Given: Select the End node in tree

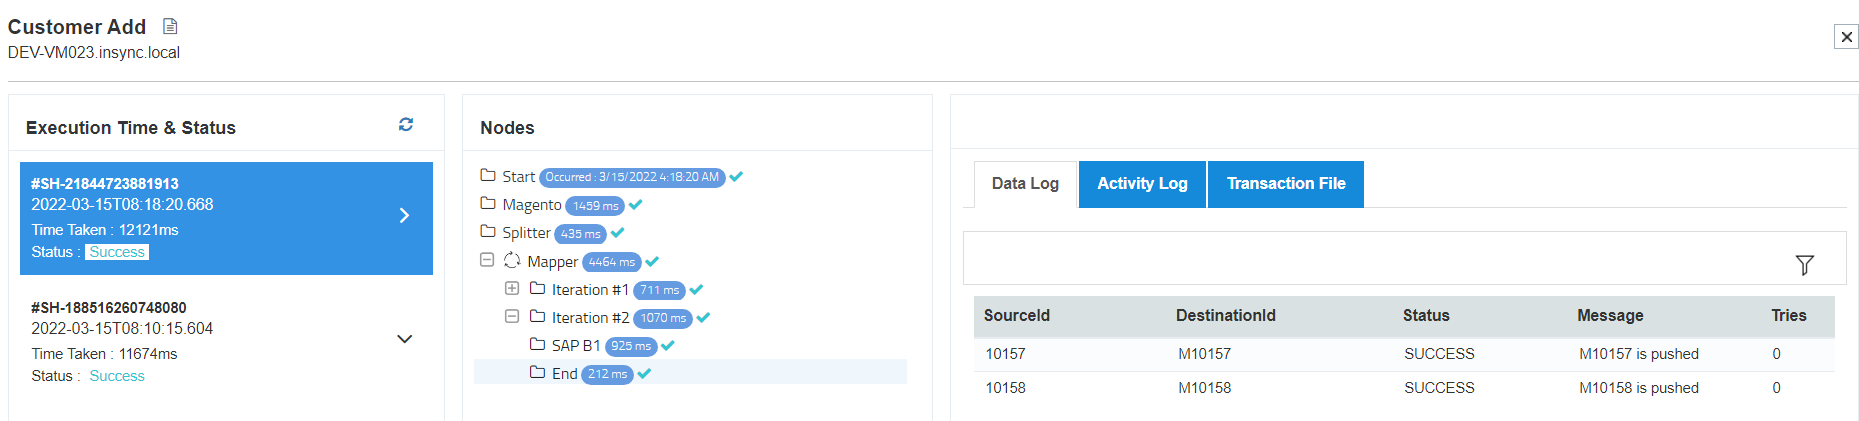Looking at the screenshot, I should [x=565, y=373].
